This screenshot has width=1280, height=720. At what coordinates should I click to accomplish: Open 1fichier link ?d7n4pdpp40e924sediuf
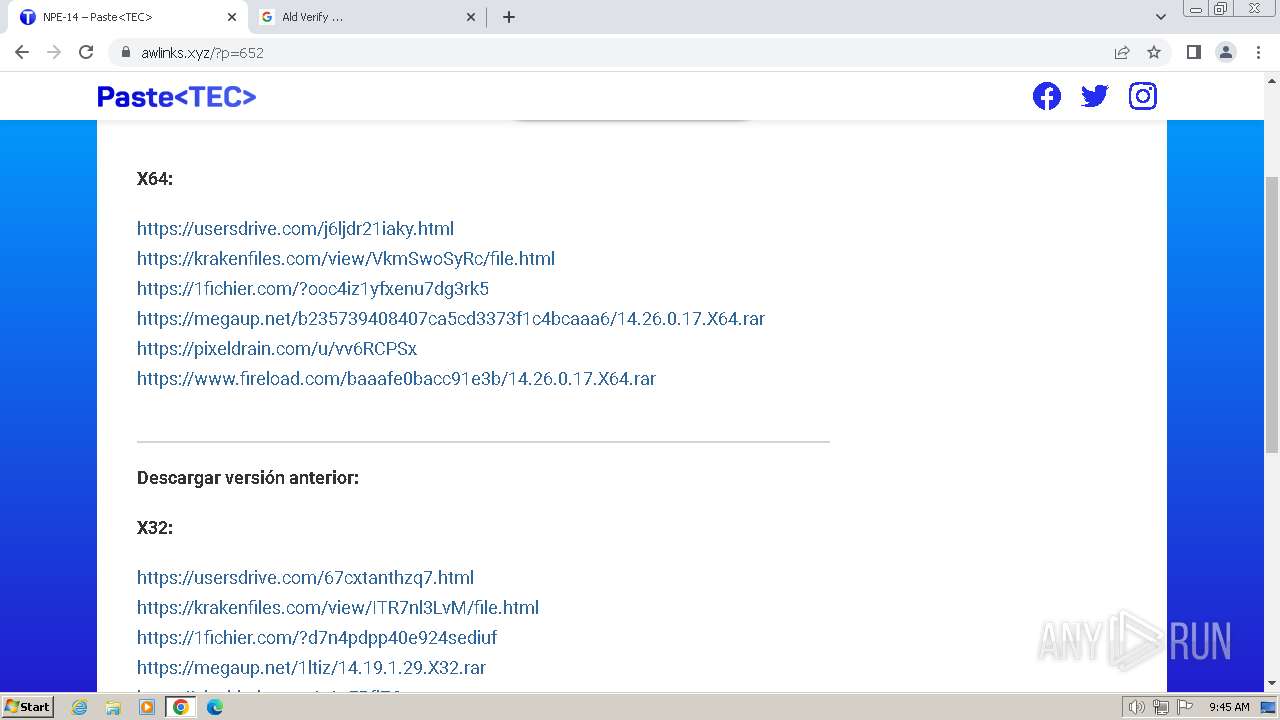coord(317,637)
